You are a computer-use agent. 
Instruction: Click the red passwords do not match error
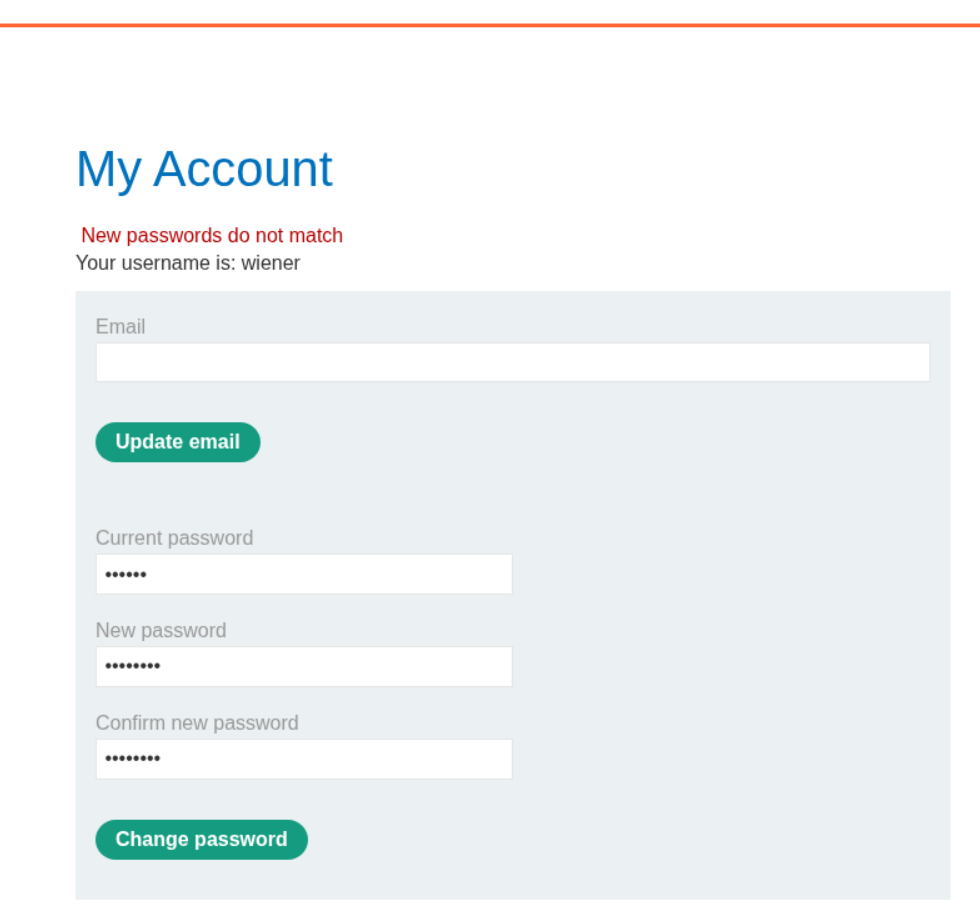[212, 235]
